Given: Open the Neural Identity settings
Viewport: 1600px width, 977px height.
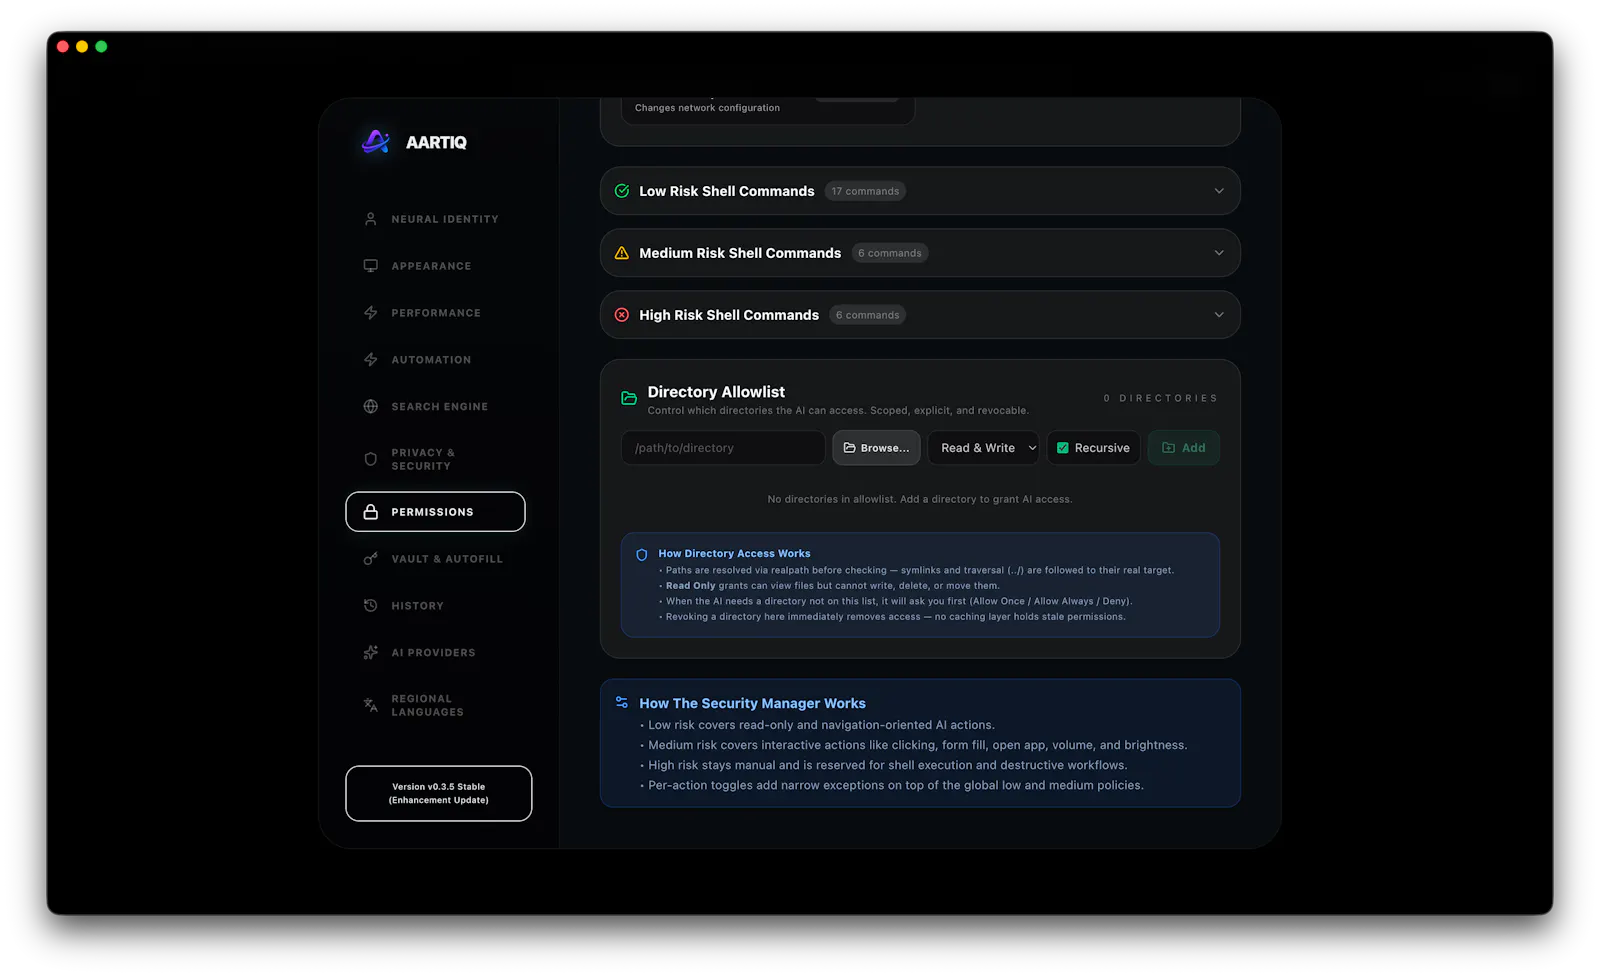Looking at the screenshot, I should point(435,219).
